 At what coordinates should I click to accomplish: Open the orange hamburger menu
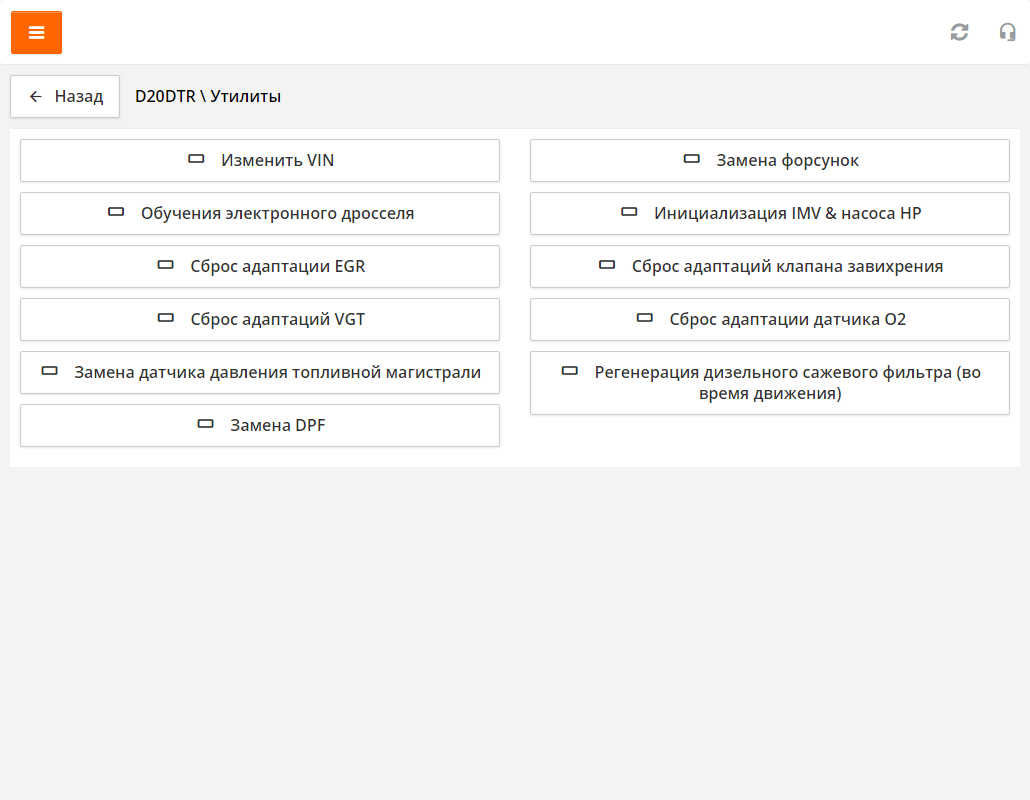coord(37,32)
